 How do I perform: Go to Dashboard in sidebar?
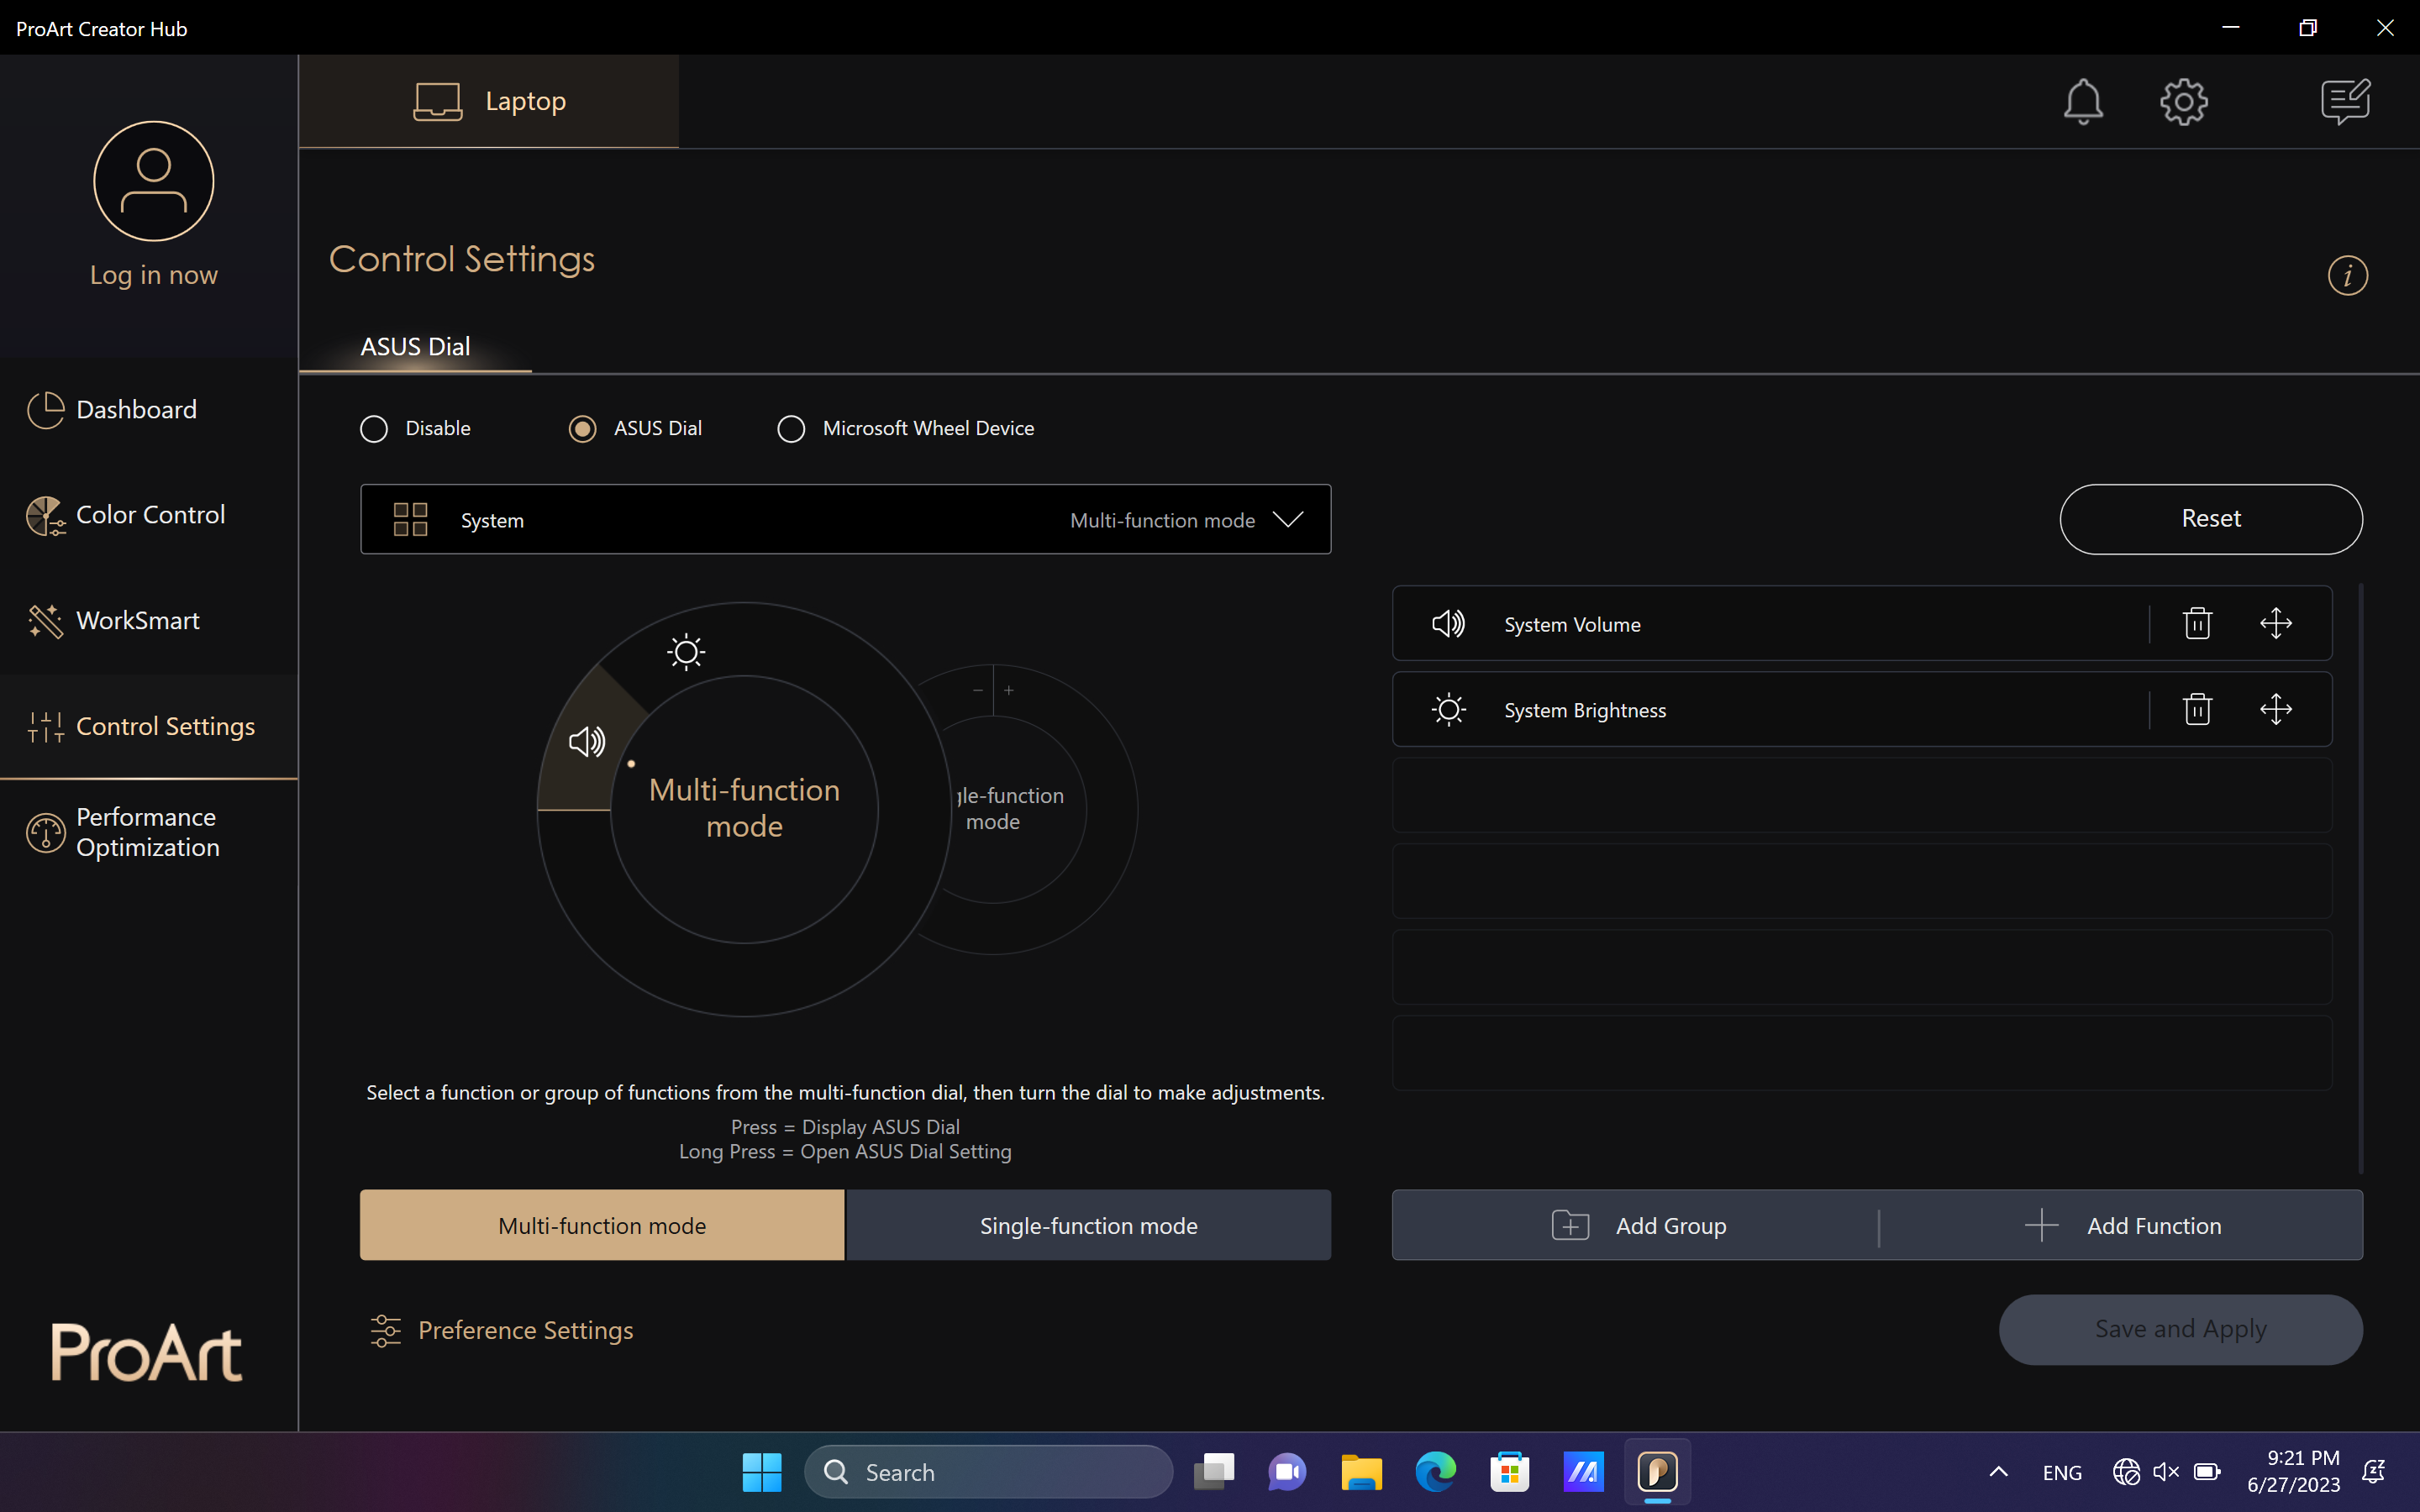tap(149, 410)
